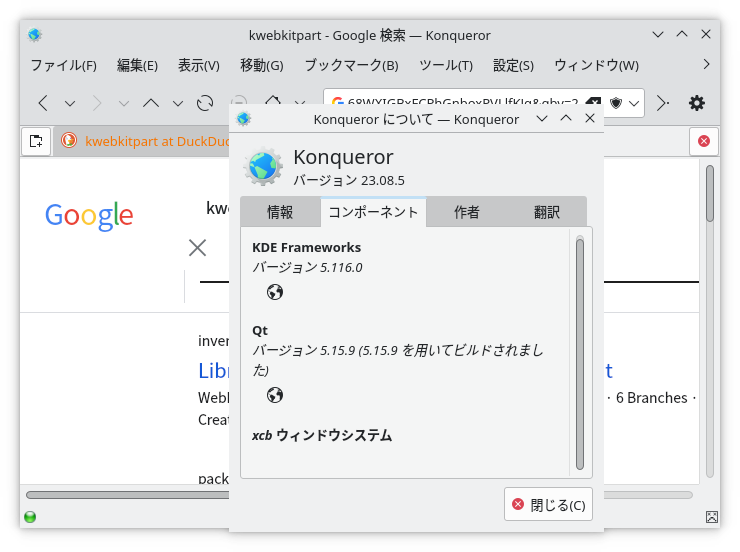Click the new tab icon

36,141
